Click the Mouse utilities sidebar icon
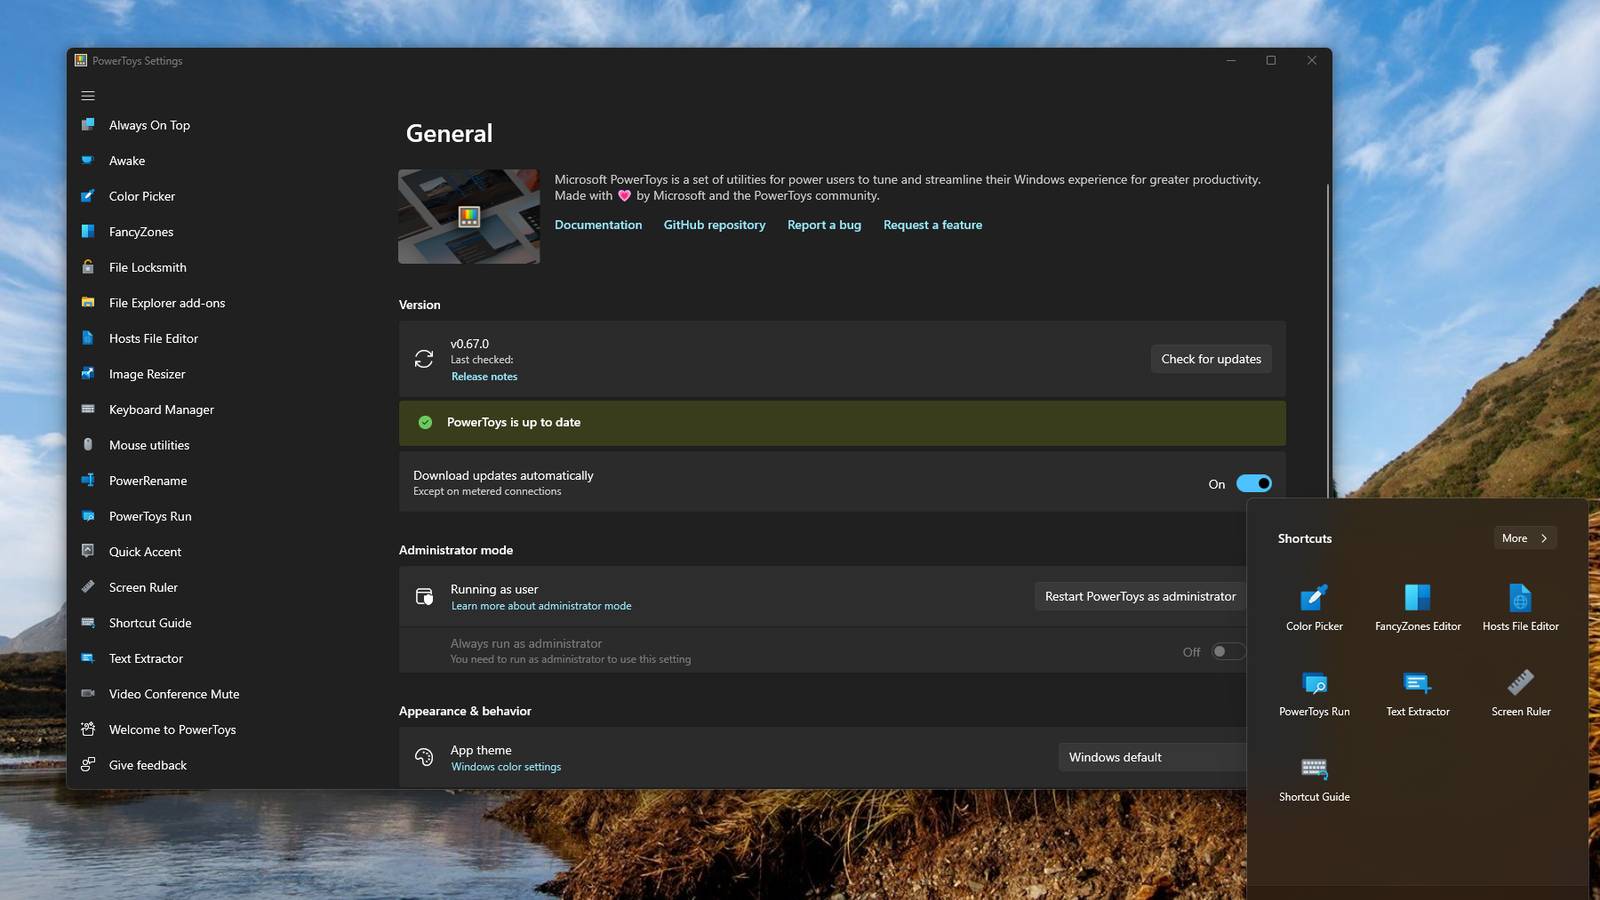This screenshot has width=1600, height=900. pyautogui.click(x=88, y=444)
